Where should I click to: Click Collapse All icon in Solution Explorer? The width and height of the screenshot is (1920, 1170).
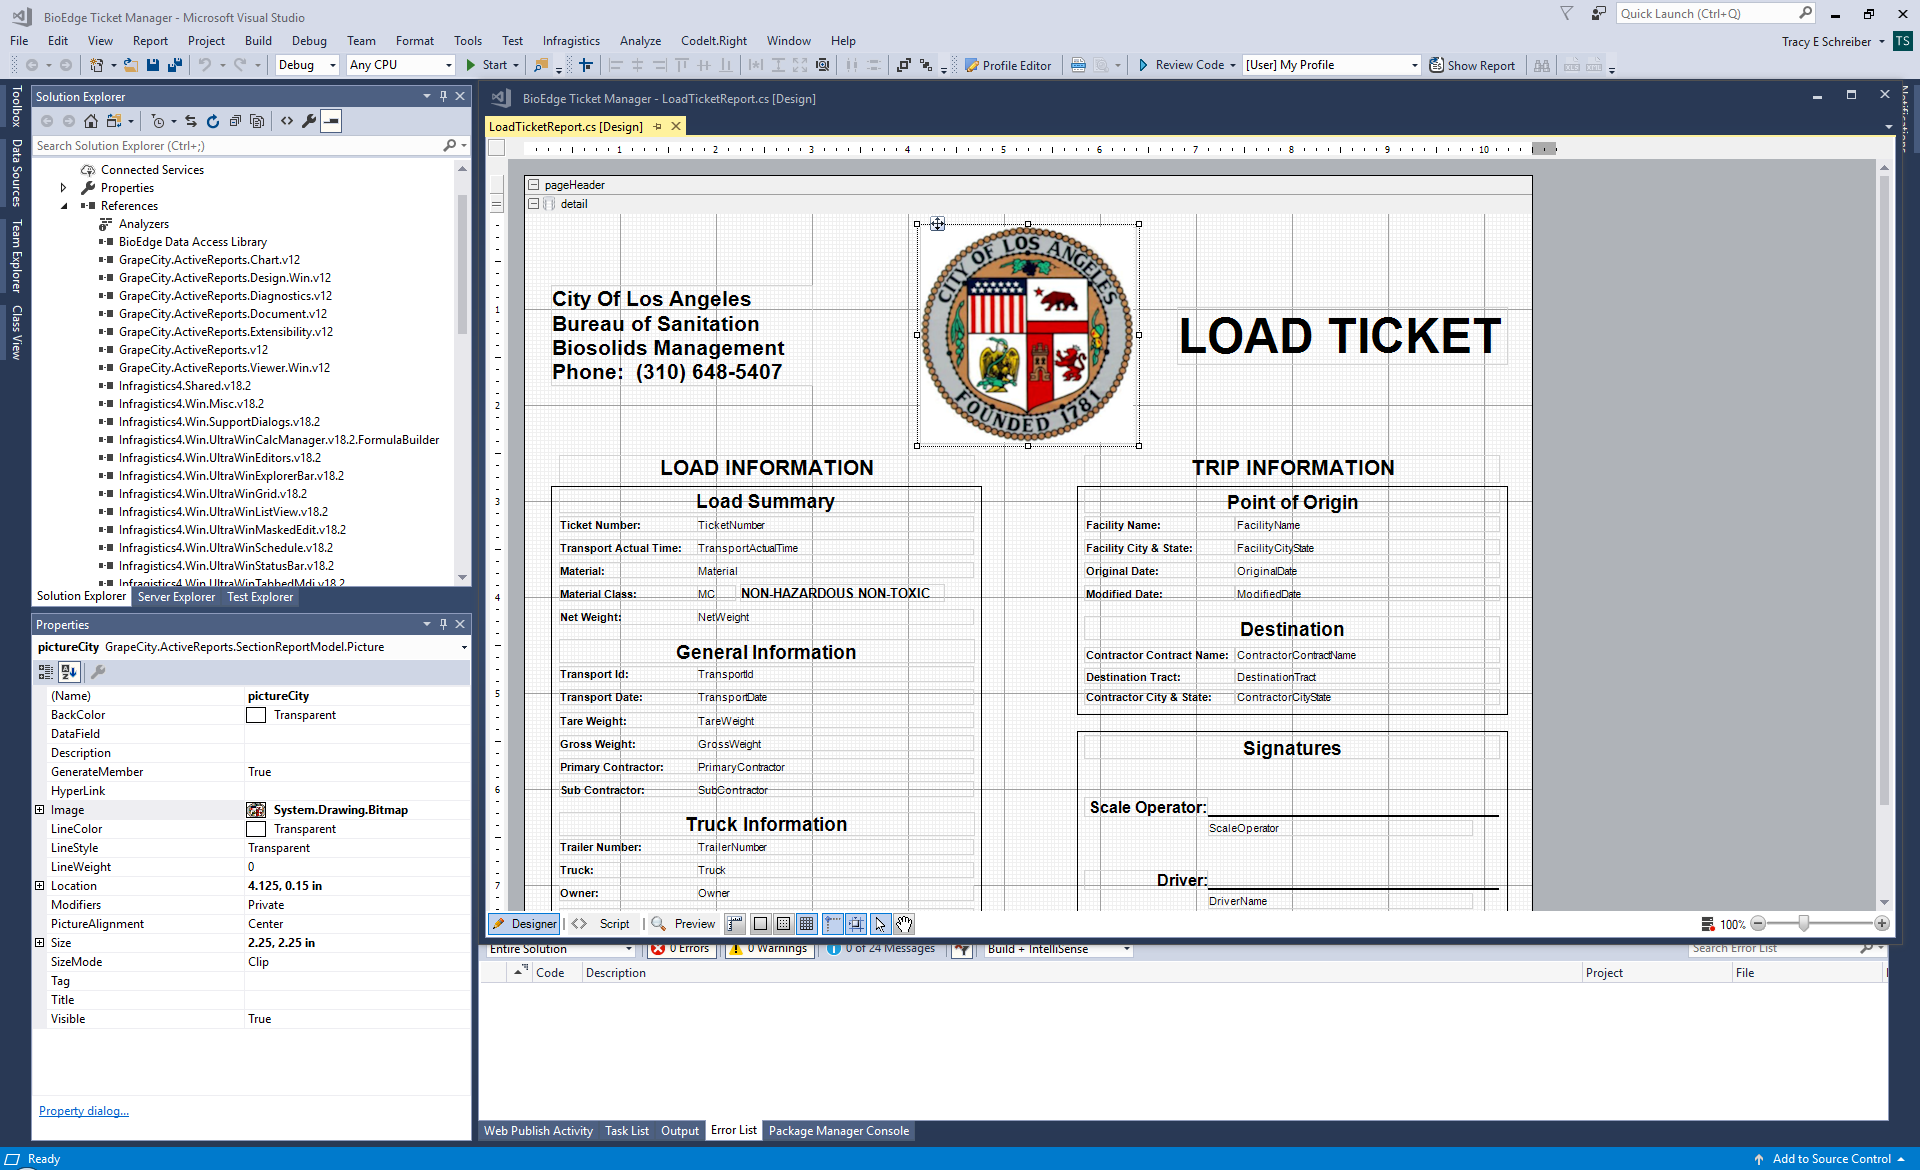click(x=235, y=121)
